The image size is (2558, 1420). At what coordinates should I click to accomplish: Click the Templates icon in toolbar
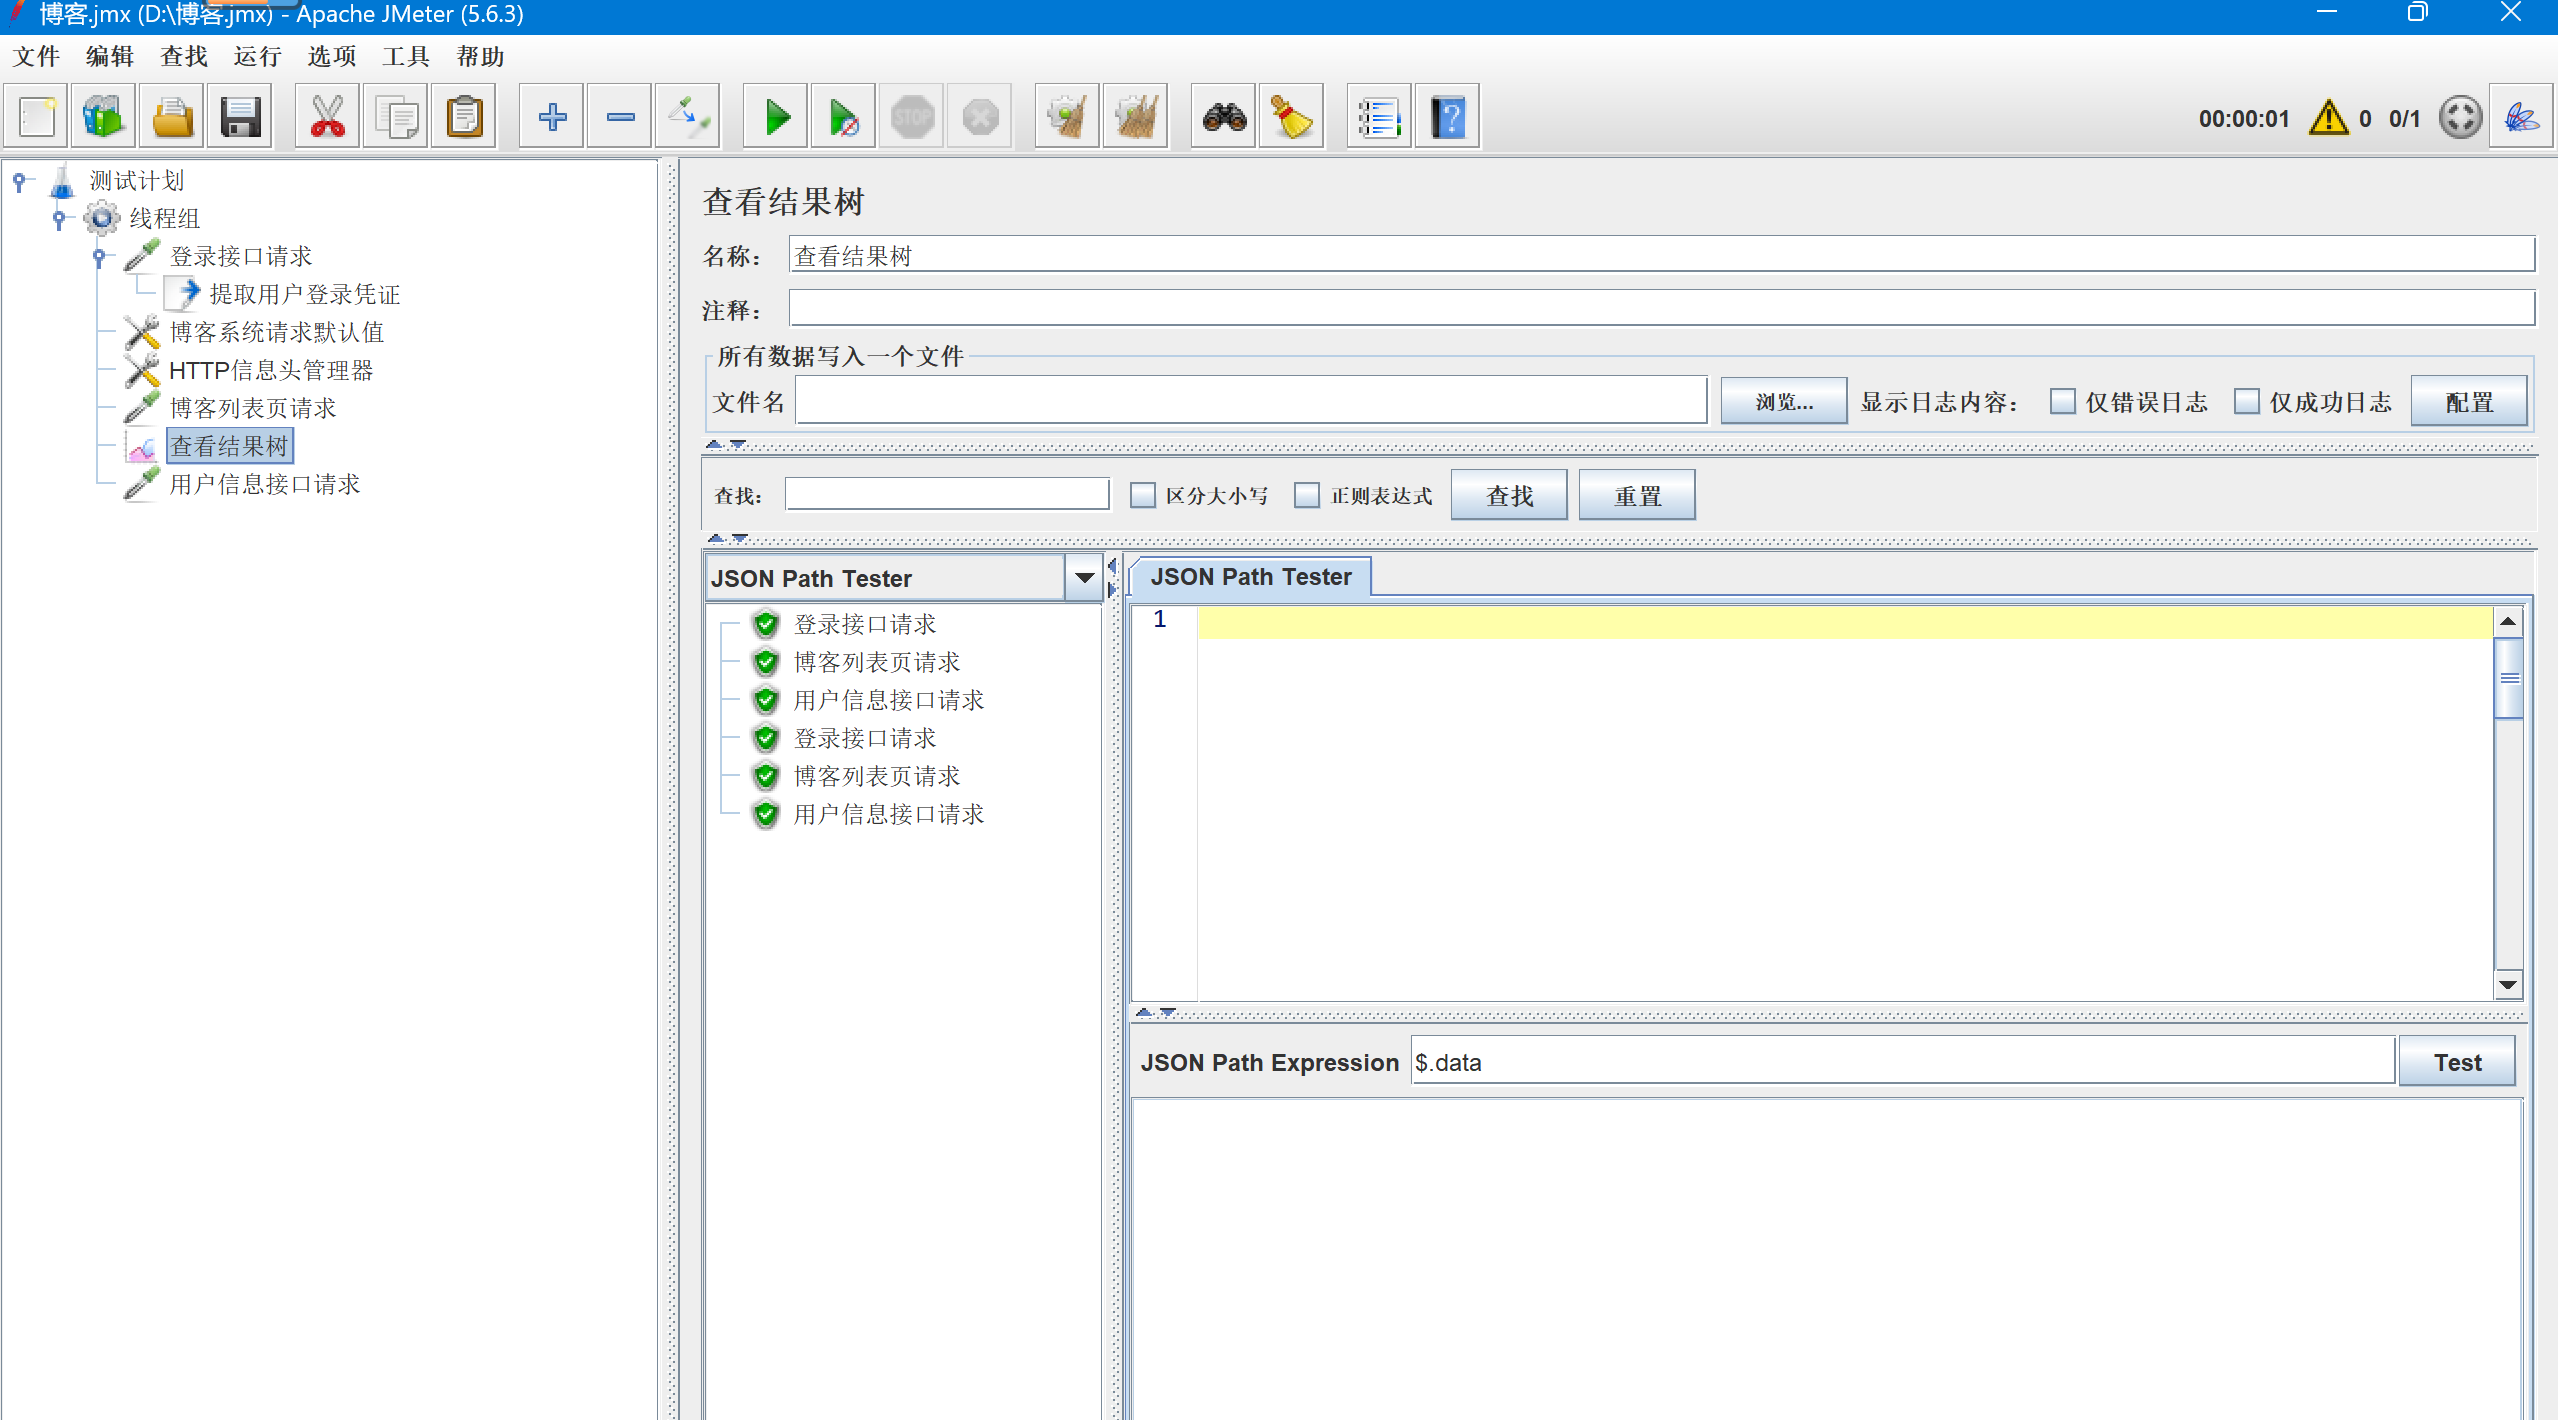(104, 118)
